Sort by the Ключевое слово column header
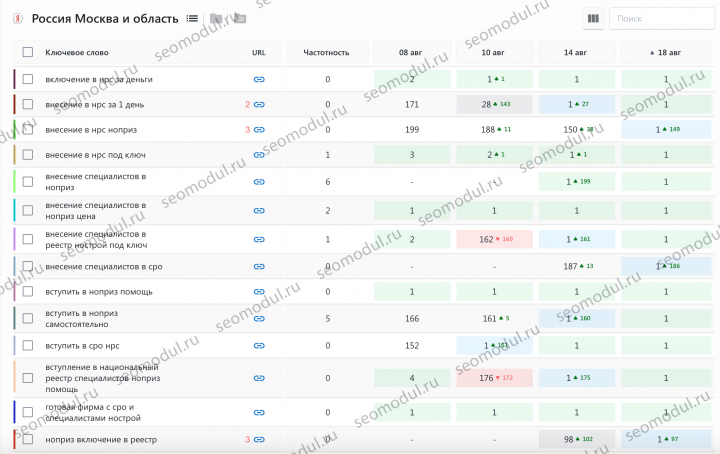 coord(77,52)
